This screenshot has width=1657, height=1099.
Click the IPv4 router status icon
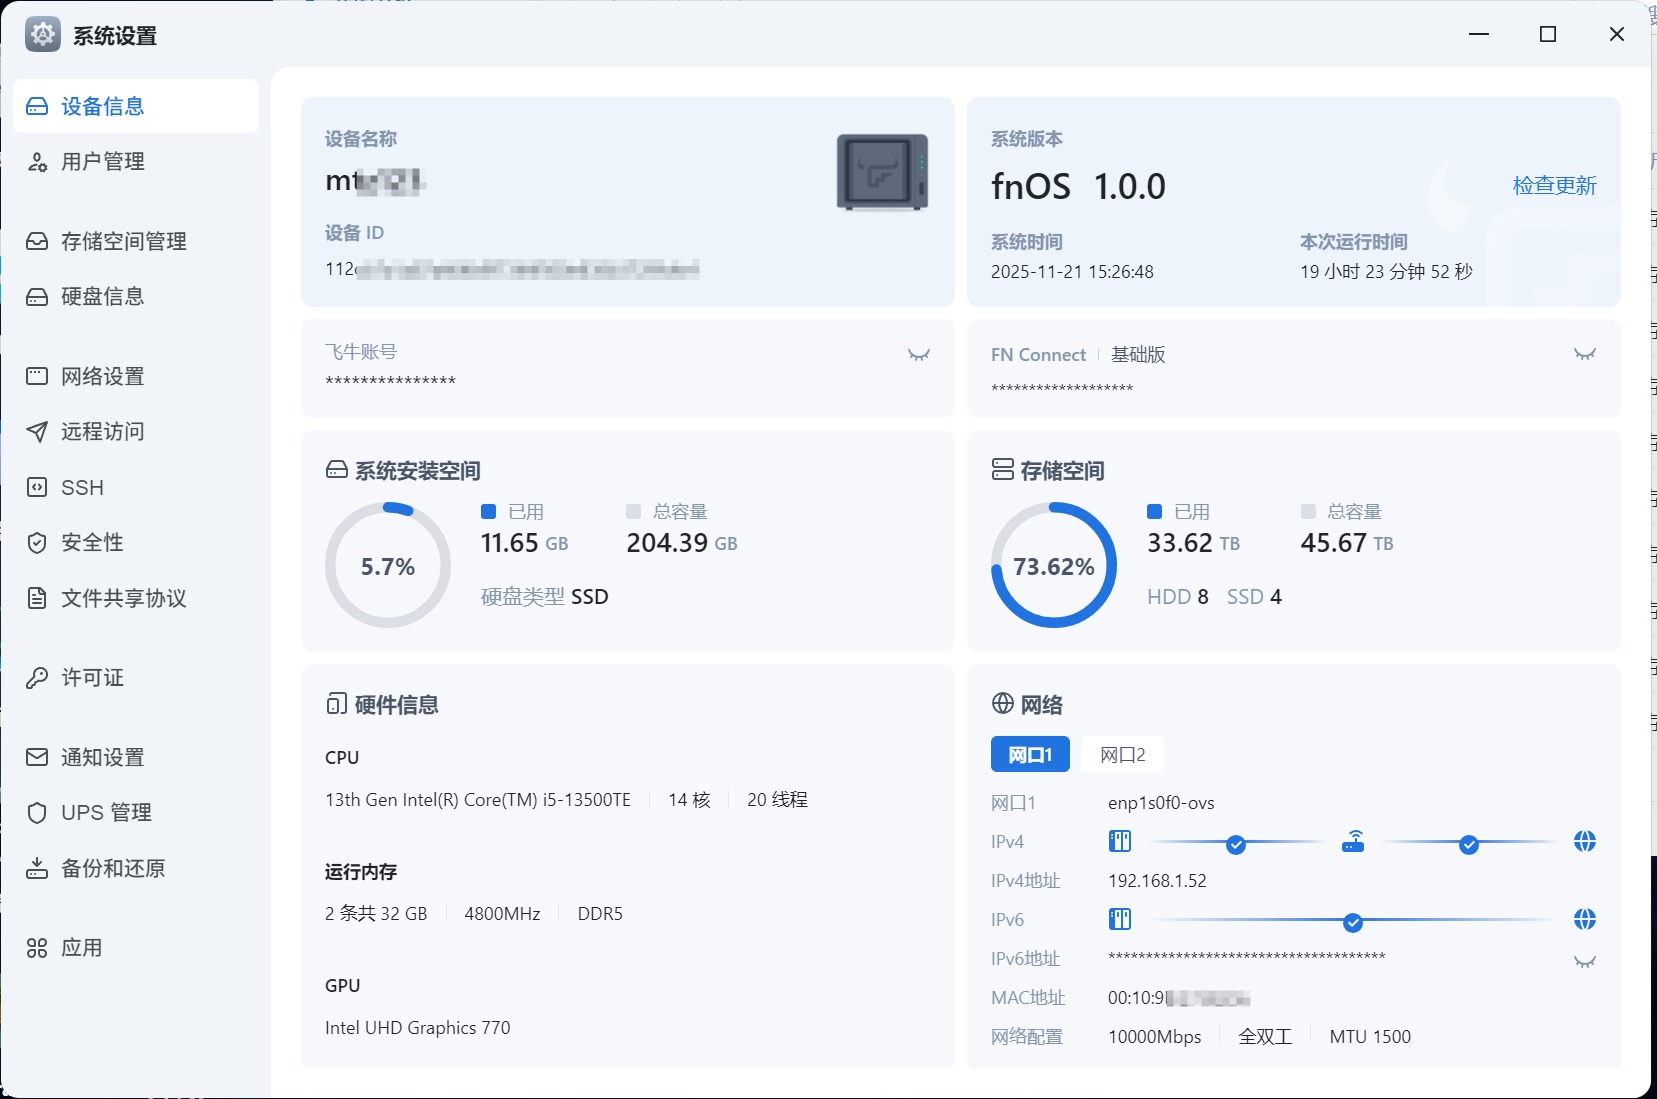point(1352,842)
